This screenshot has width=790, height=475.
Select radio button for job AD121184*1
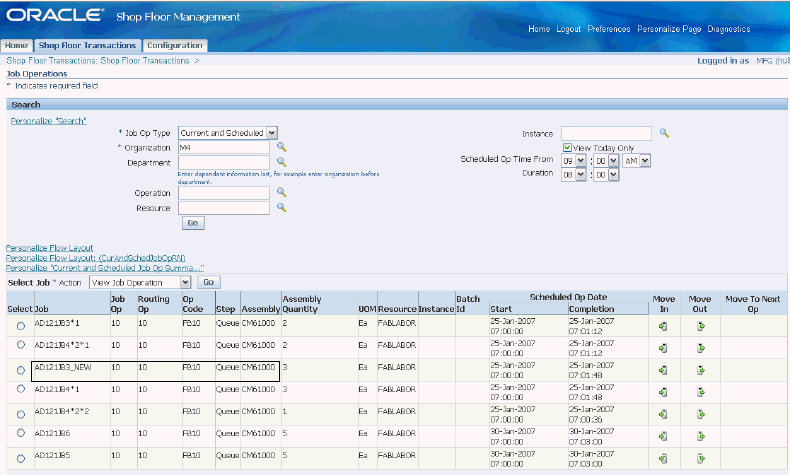[21, 389]
